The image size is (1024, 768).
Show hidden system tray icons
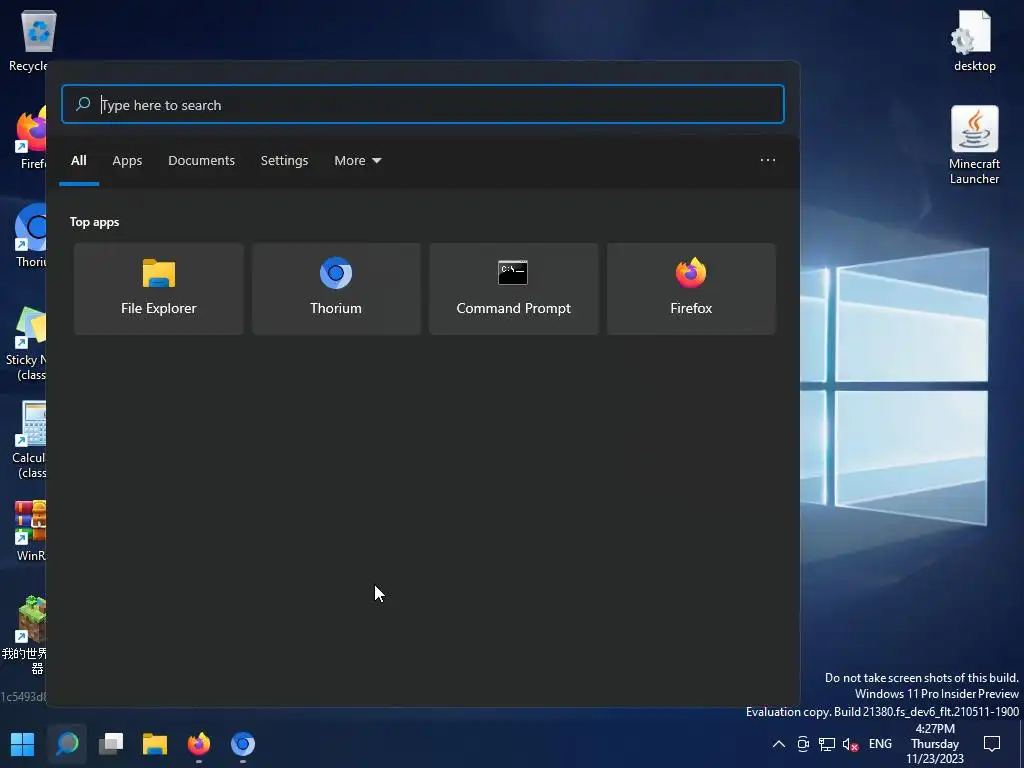tap(778, 744)
